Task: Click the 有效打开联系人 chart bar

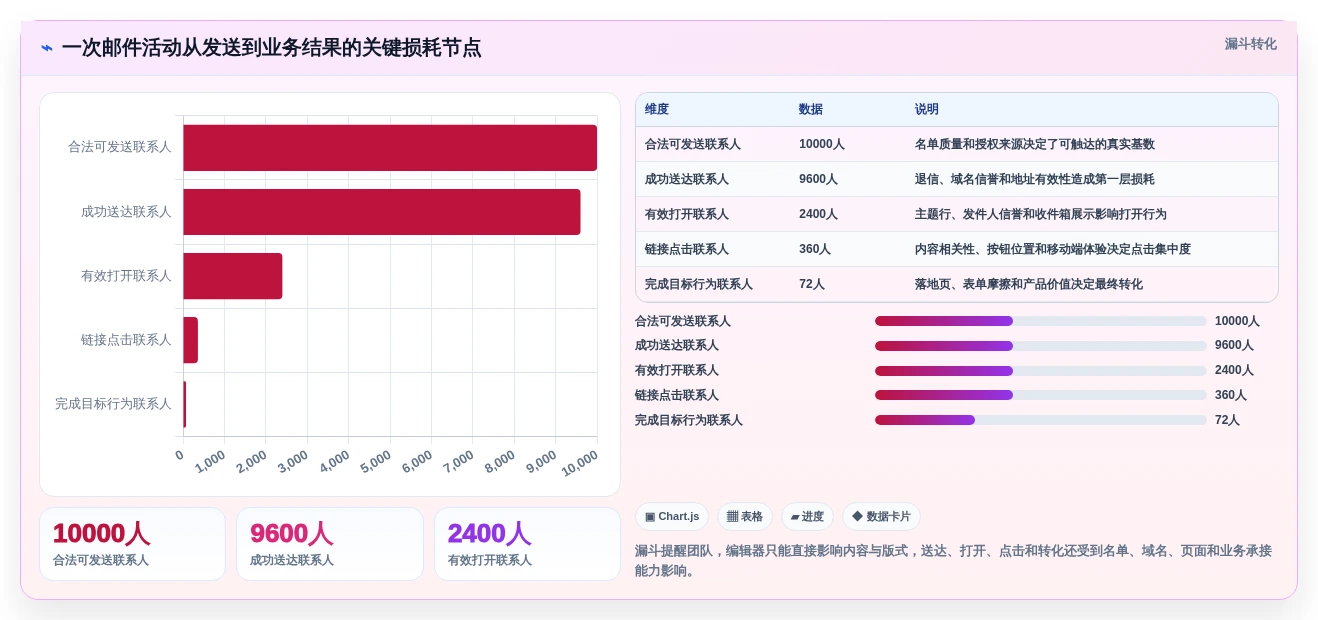Action: 233,276
